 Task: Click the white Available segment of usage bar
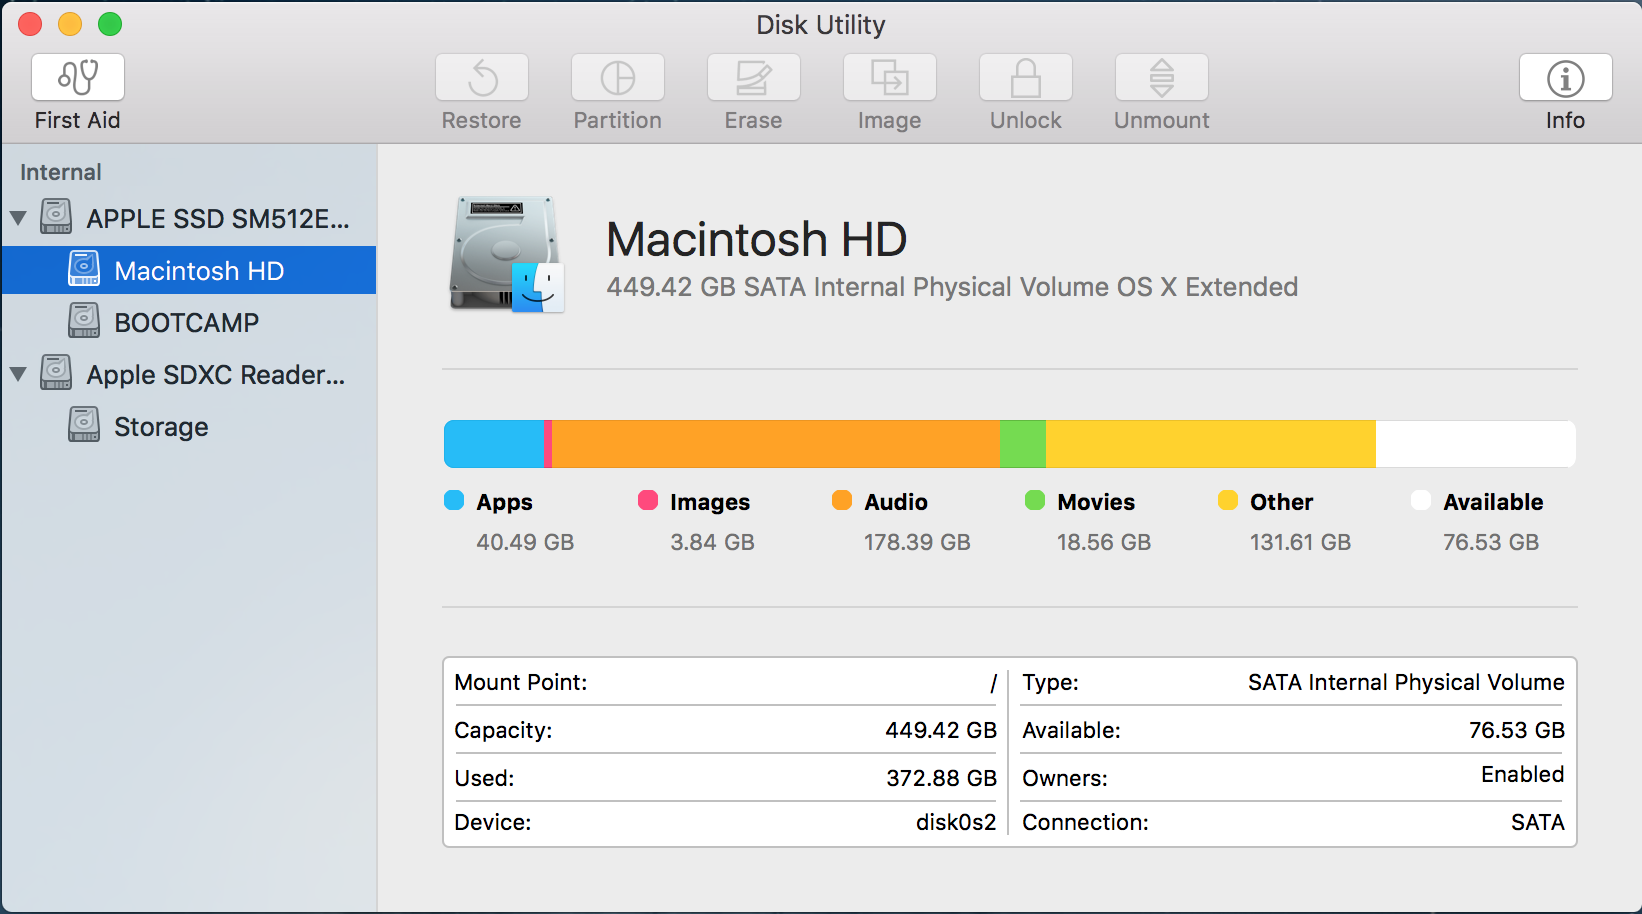pos(1476,444)
